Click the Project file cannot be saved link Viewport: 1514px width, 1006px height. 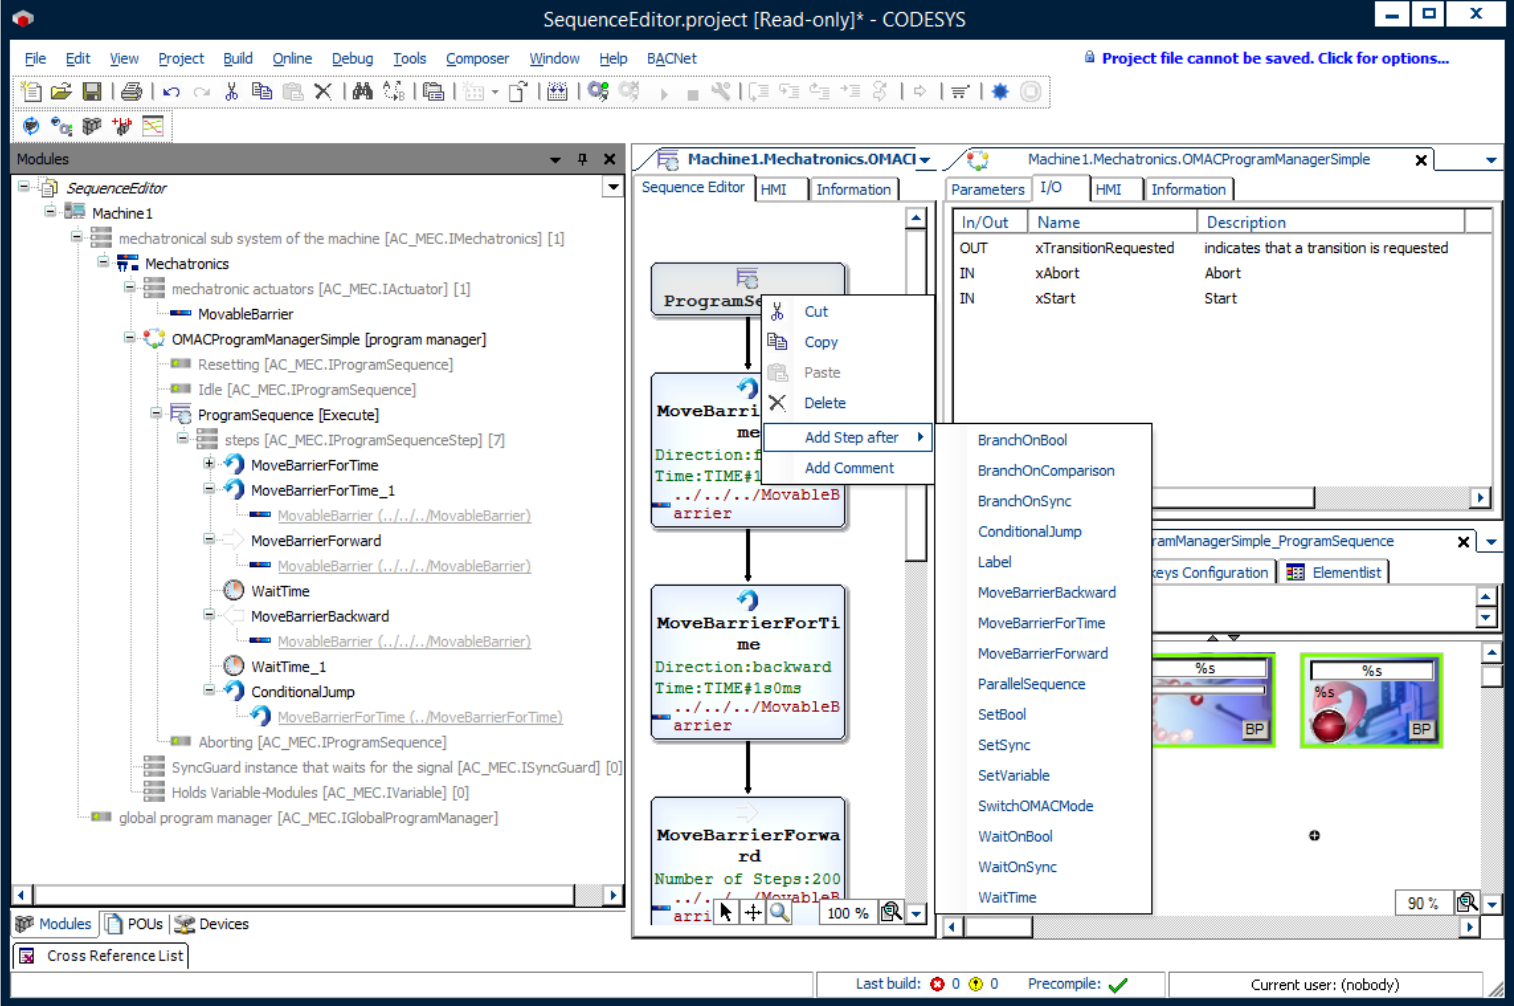(x=1274, y=58)
